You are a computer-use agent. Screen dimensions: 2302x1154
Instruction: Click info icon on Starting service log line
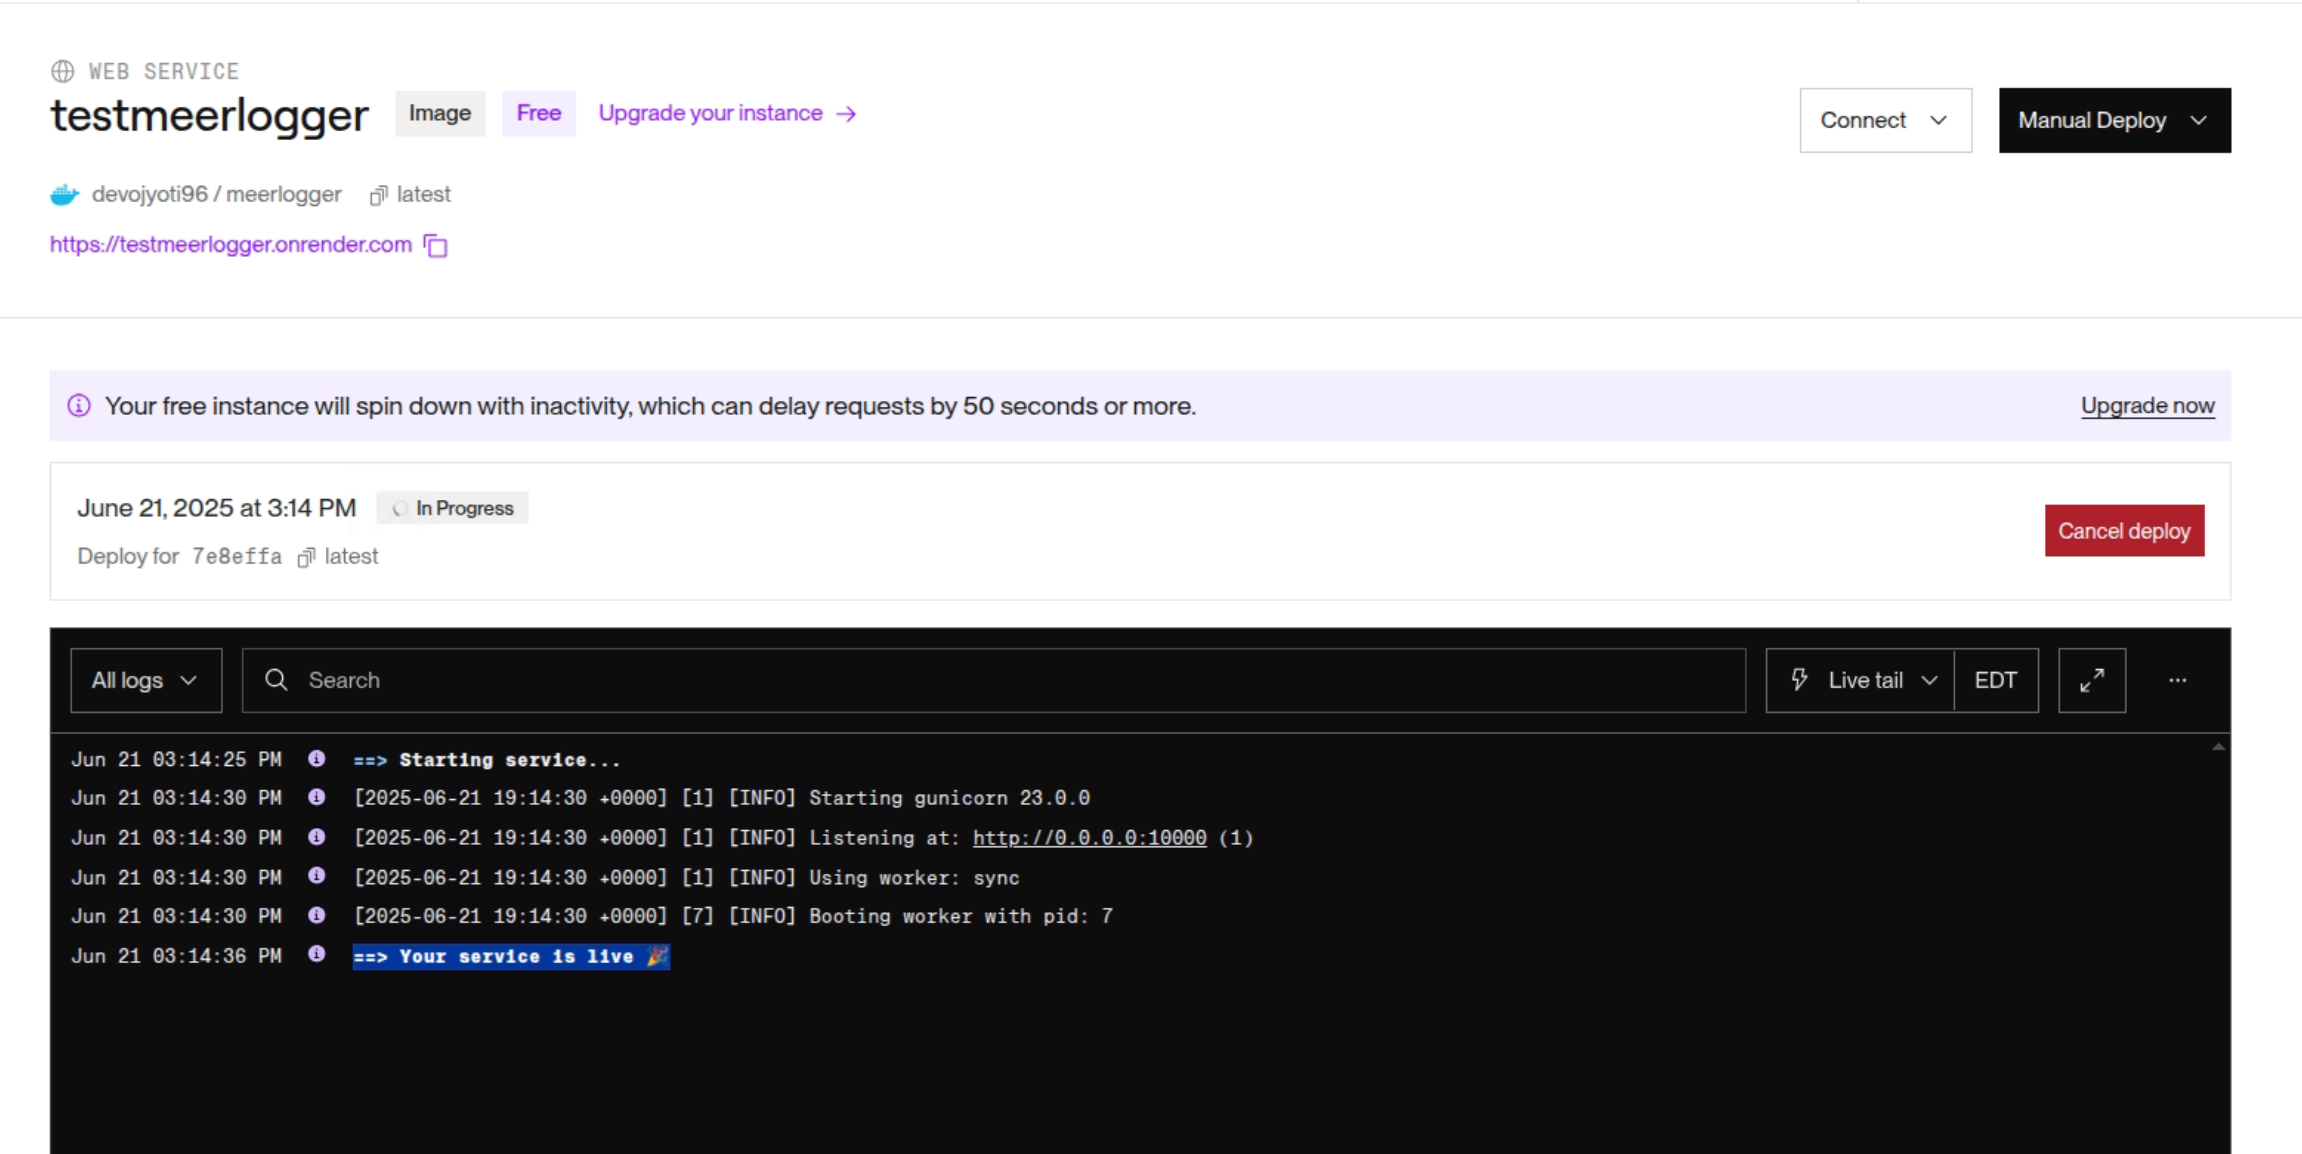pyautogui.click(x=316, y=759)
